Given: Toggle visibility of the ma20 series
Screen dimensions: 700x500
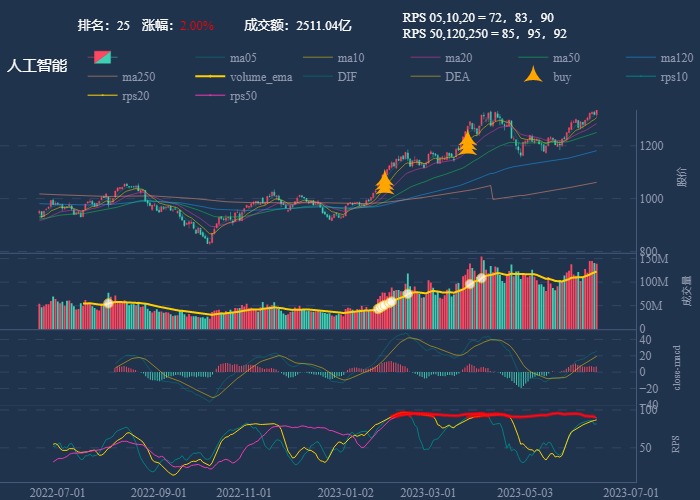Looking at the screenshot, I should click(x=458, y=58).
